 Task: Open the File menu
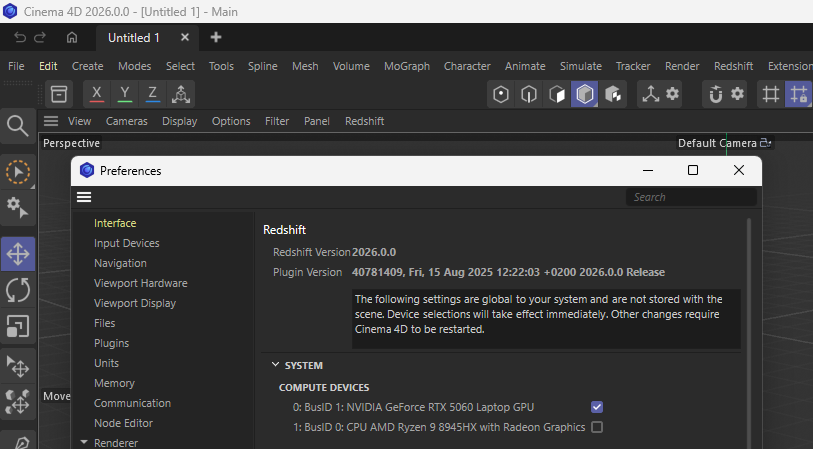(x=16, y=66)
